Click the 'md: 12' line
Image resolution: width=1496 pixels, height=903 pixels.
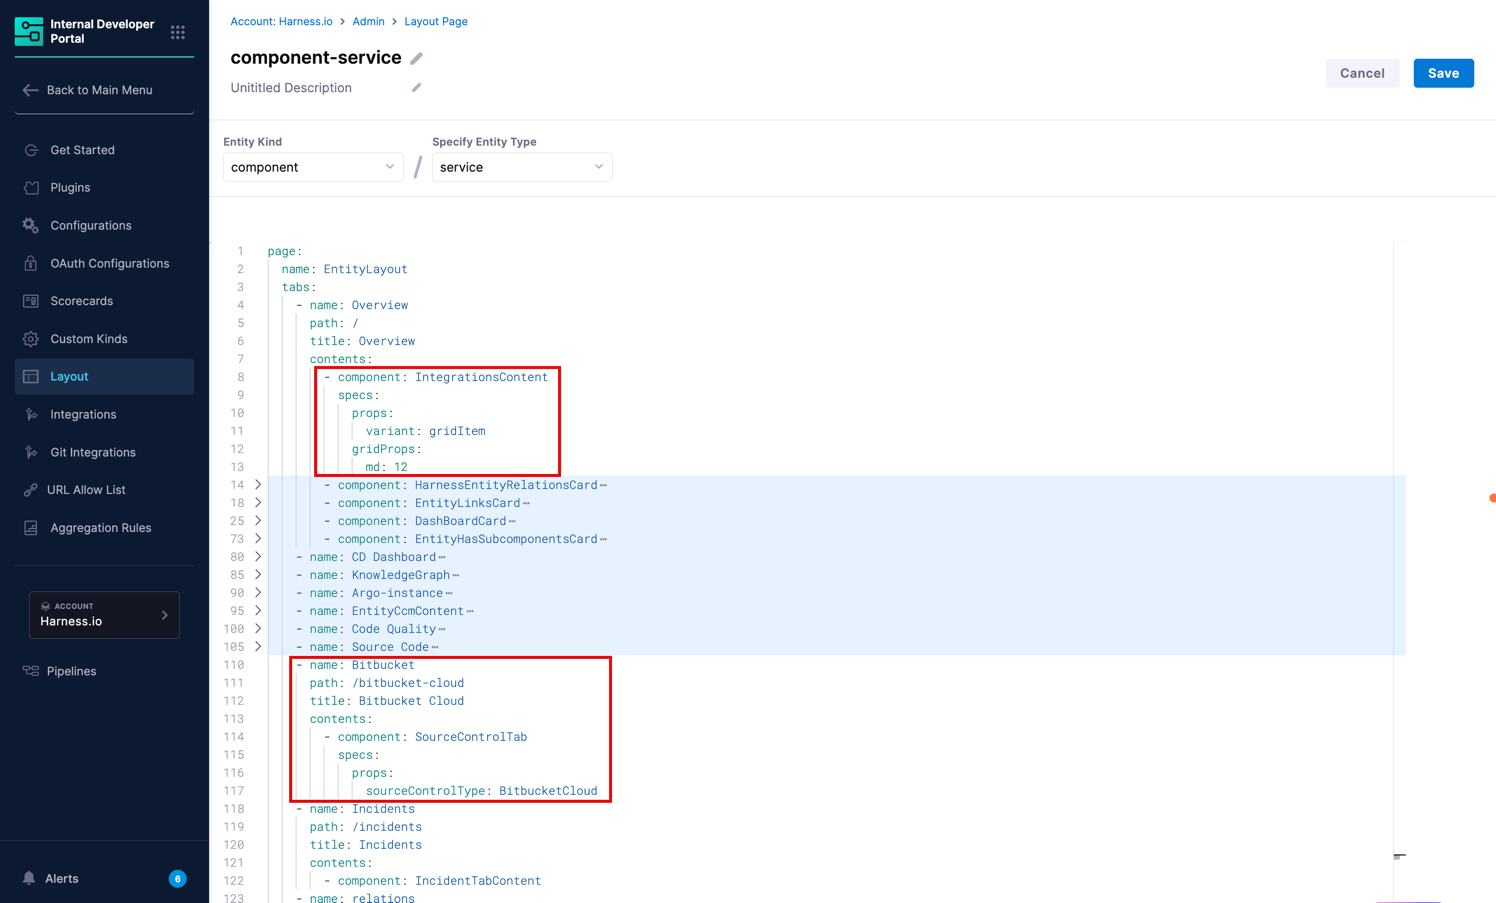tap(387, 467)
